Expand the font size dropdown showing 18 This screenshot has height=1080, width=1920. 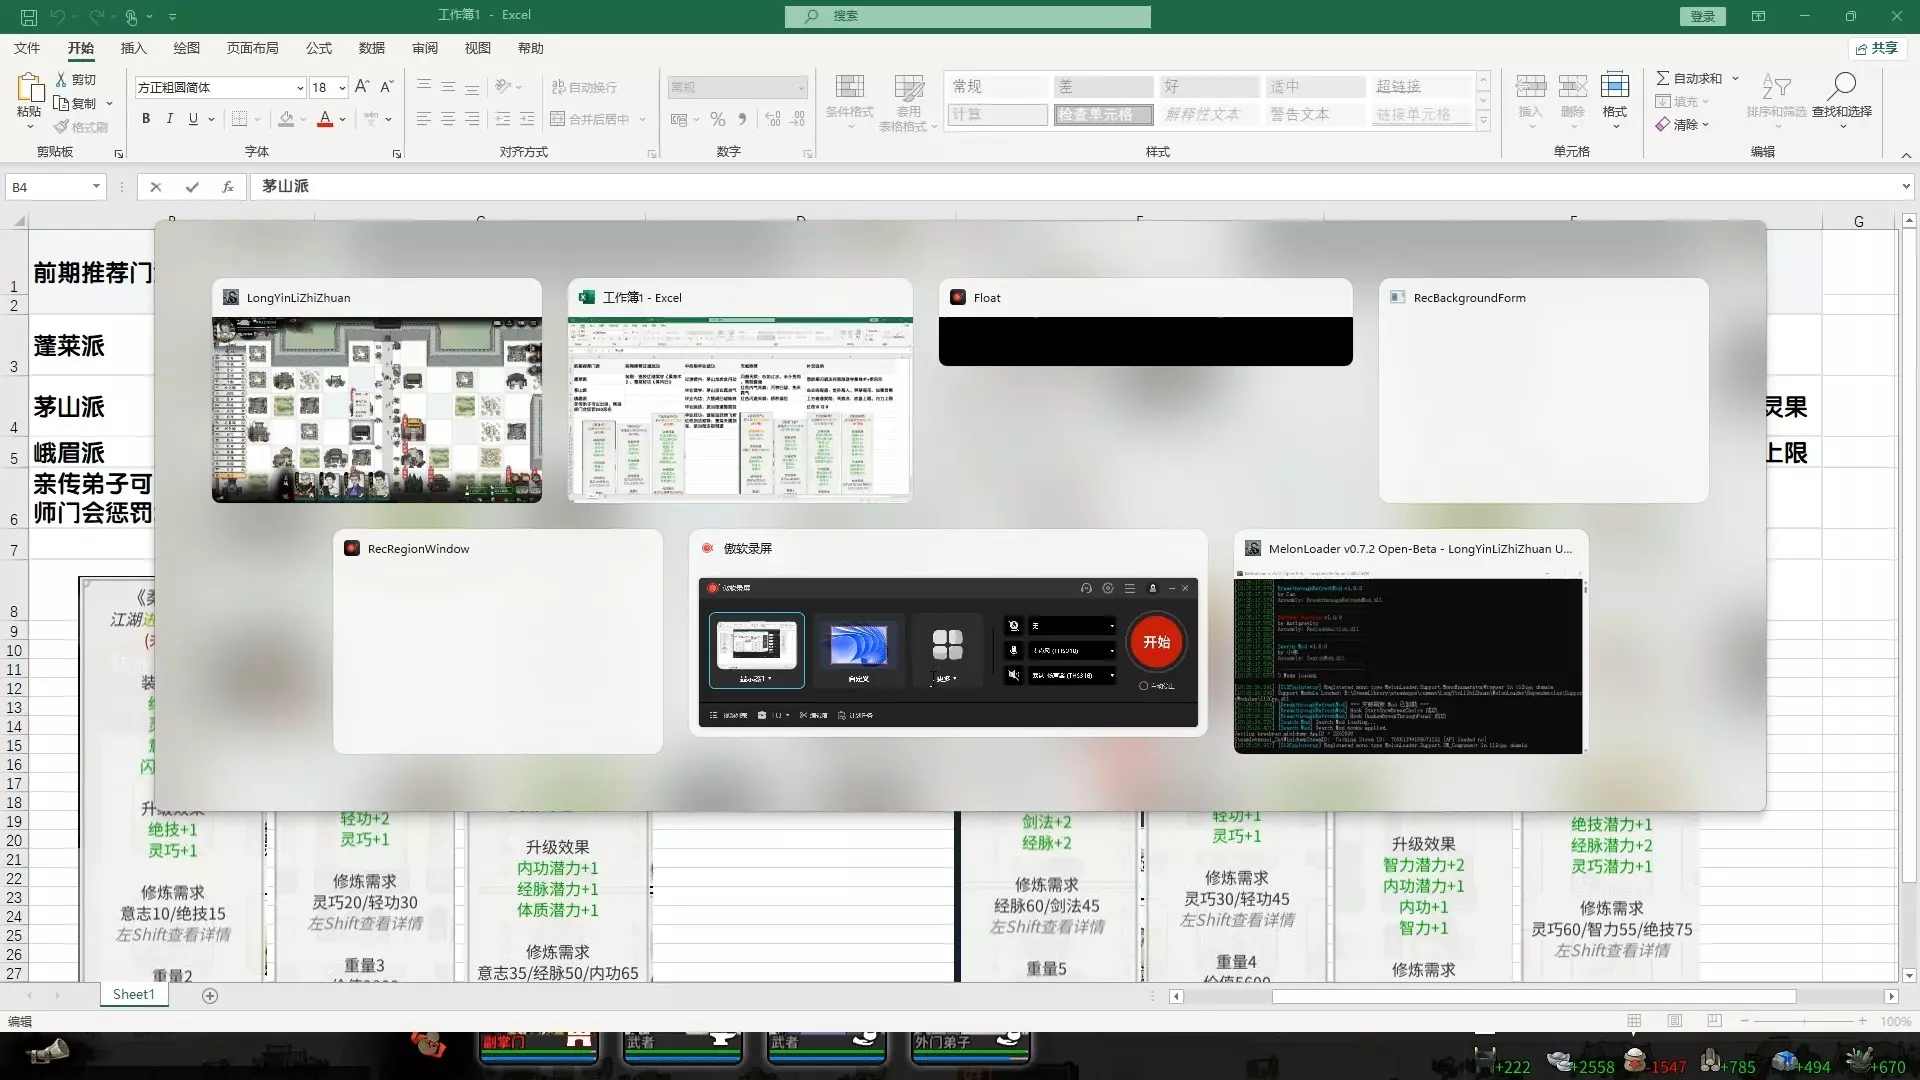[342, 88]
